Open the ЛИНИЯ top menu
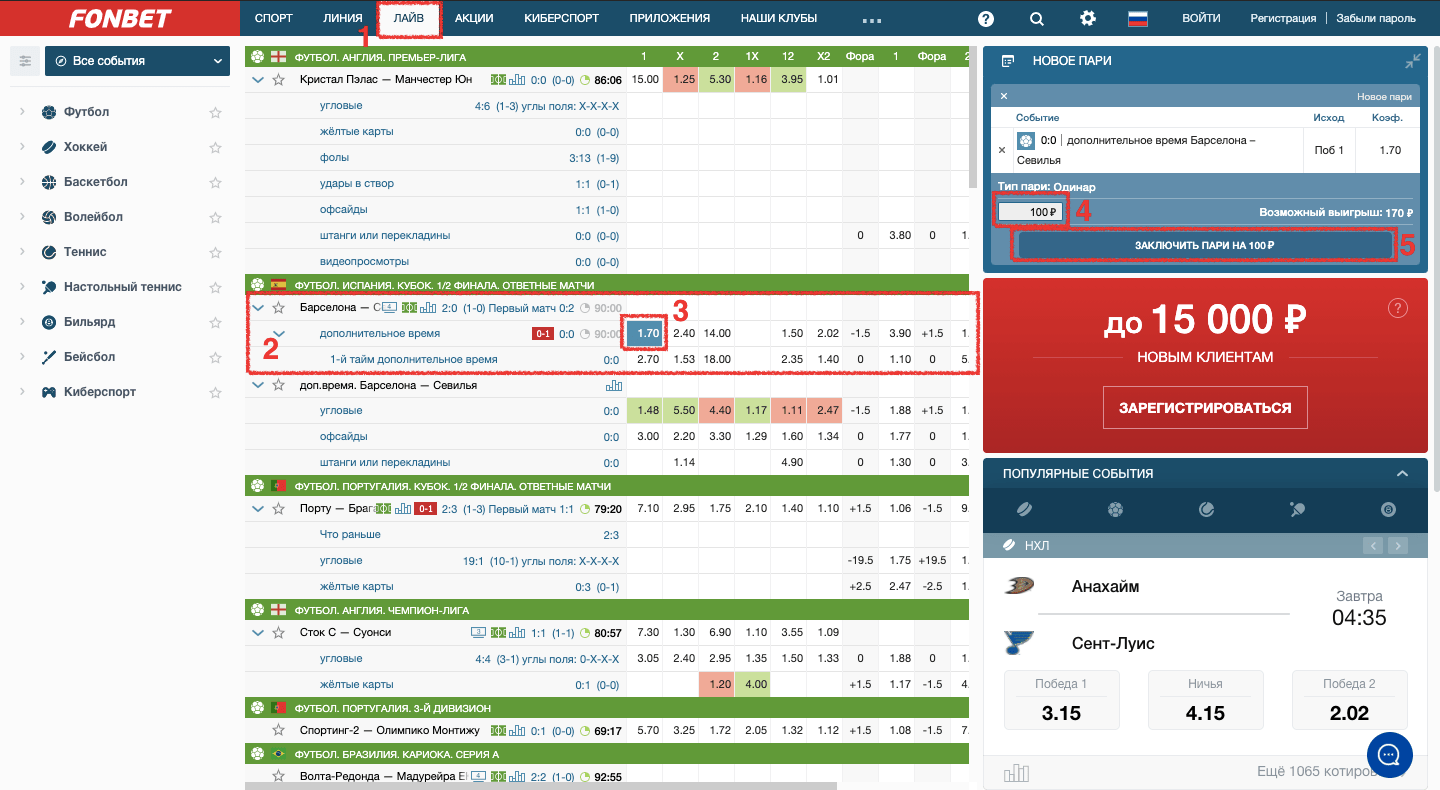The height and width of the screenshot is (790, 1440). click(x=343, y=18)
